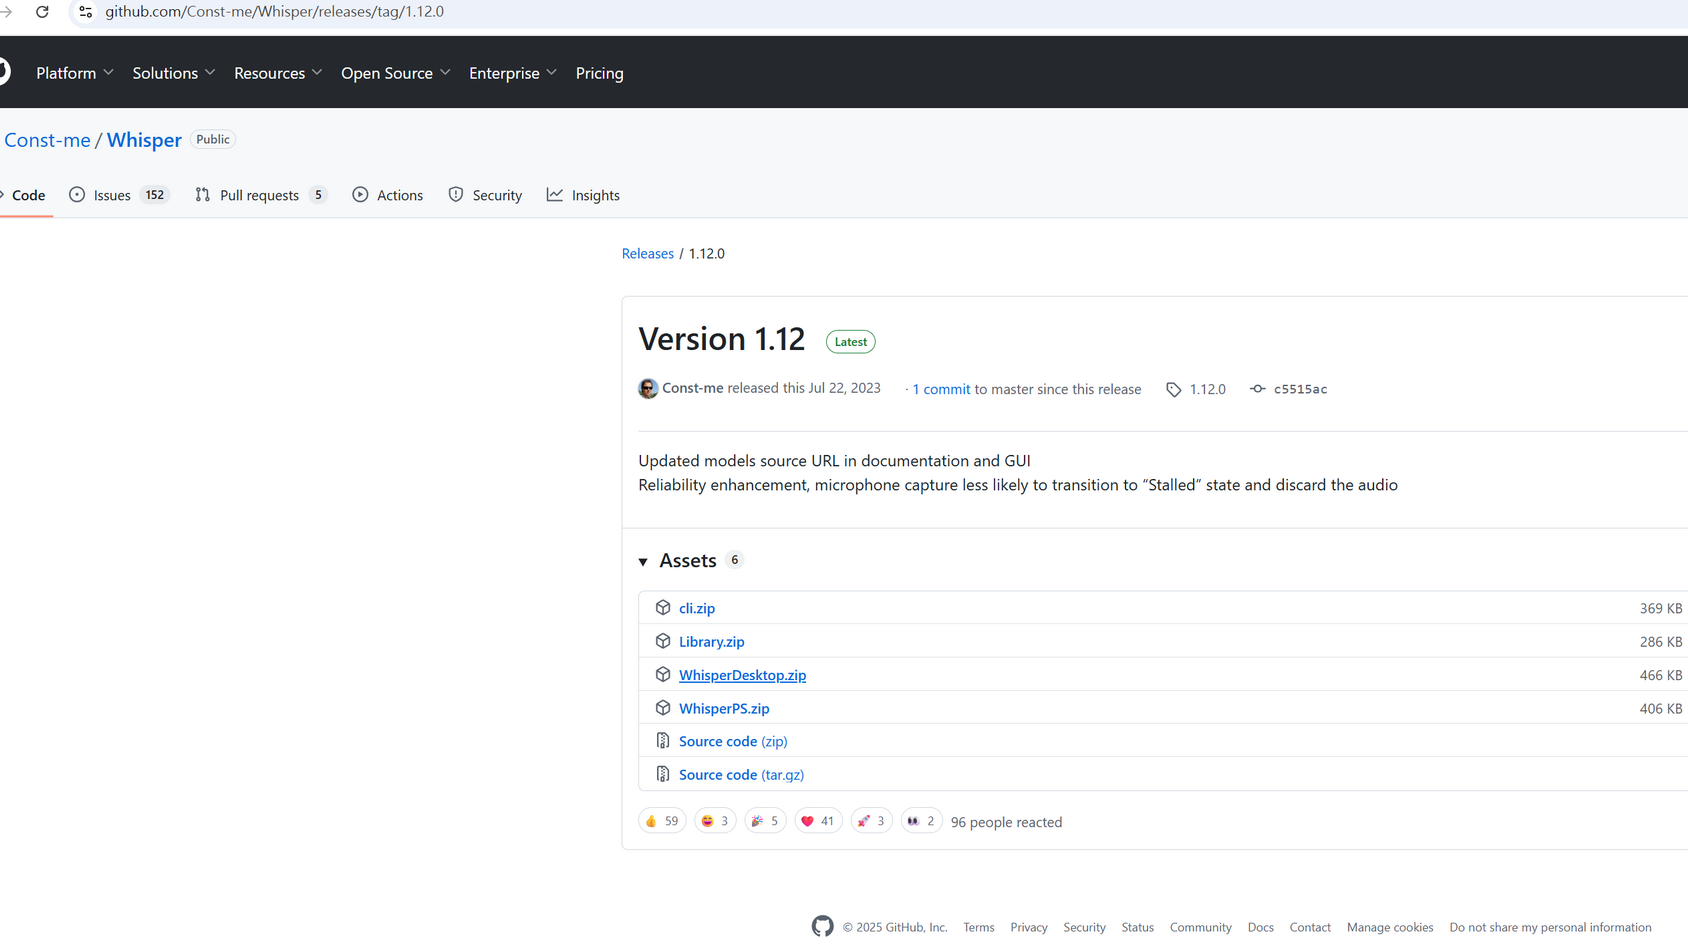Click the 1.12.0 tag icon
Image resolution: width=1688 pixels, height=951 pixels.
(1173, 390)
